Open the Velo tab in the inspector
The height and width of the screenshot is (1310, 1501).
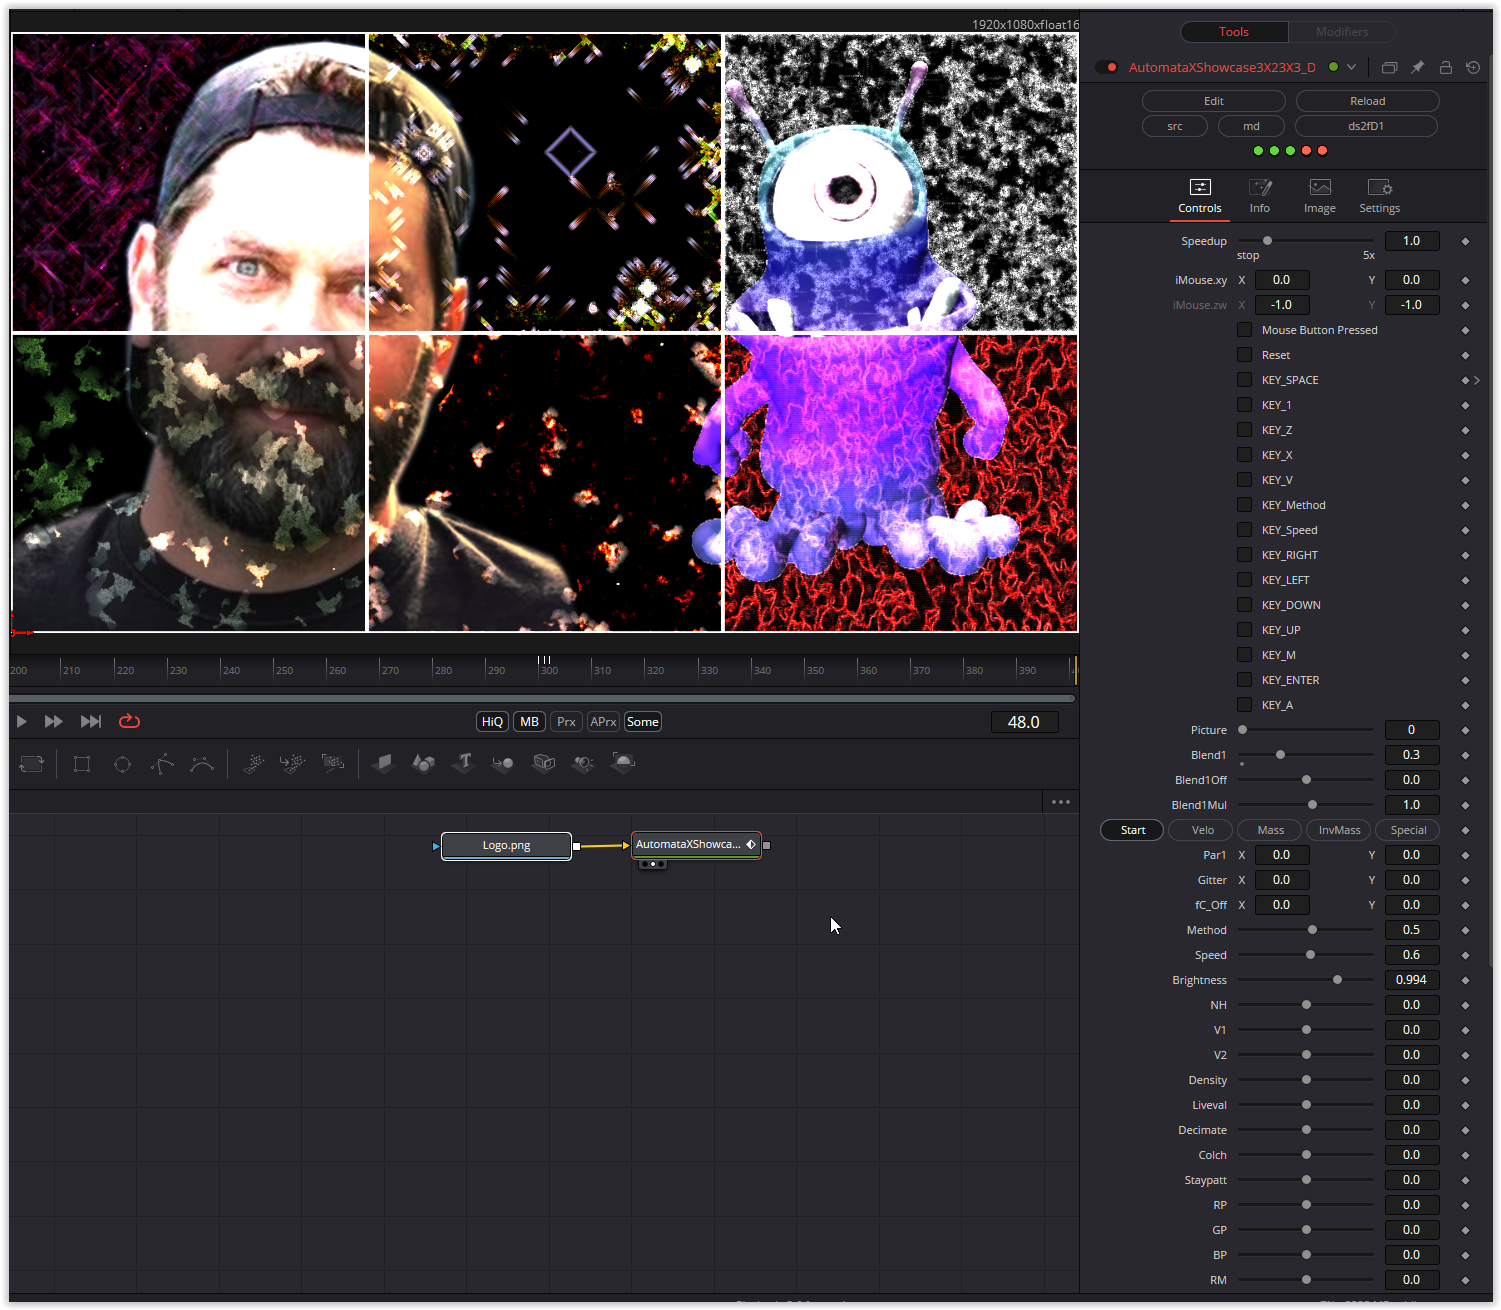[x=1200, y=829]
